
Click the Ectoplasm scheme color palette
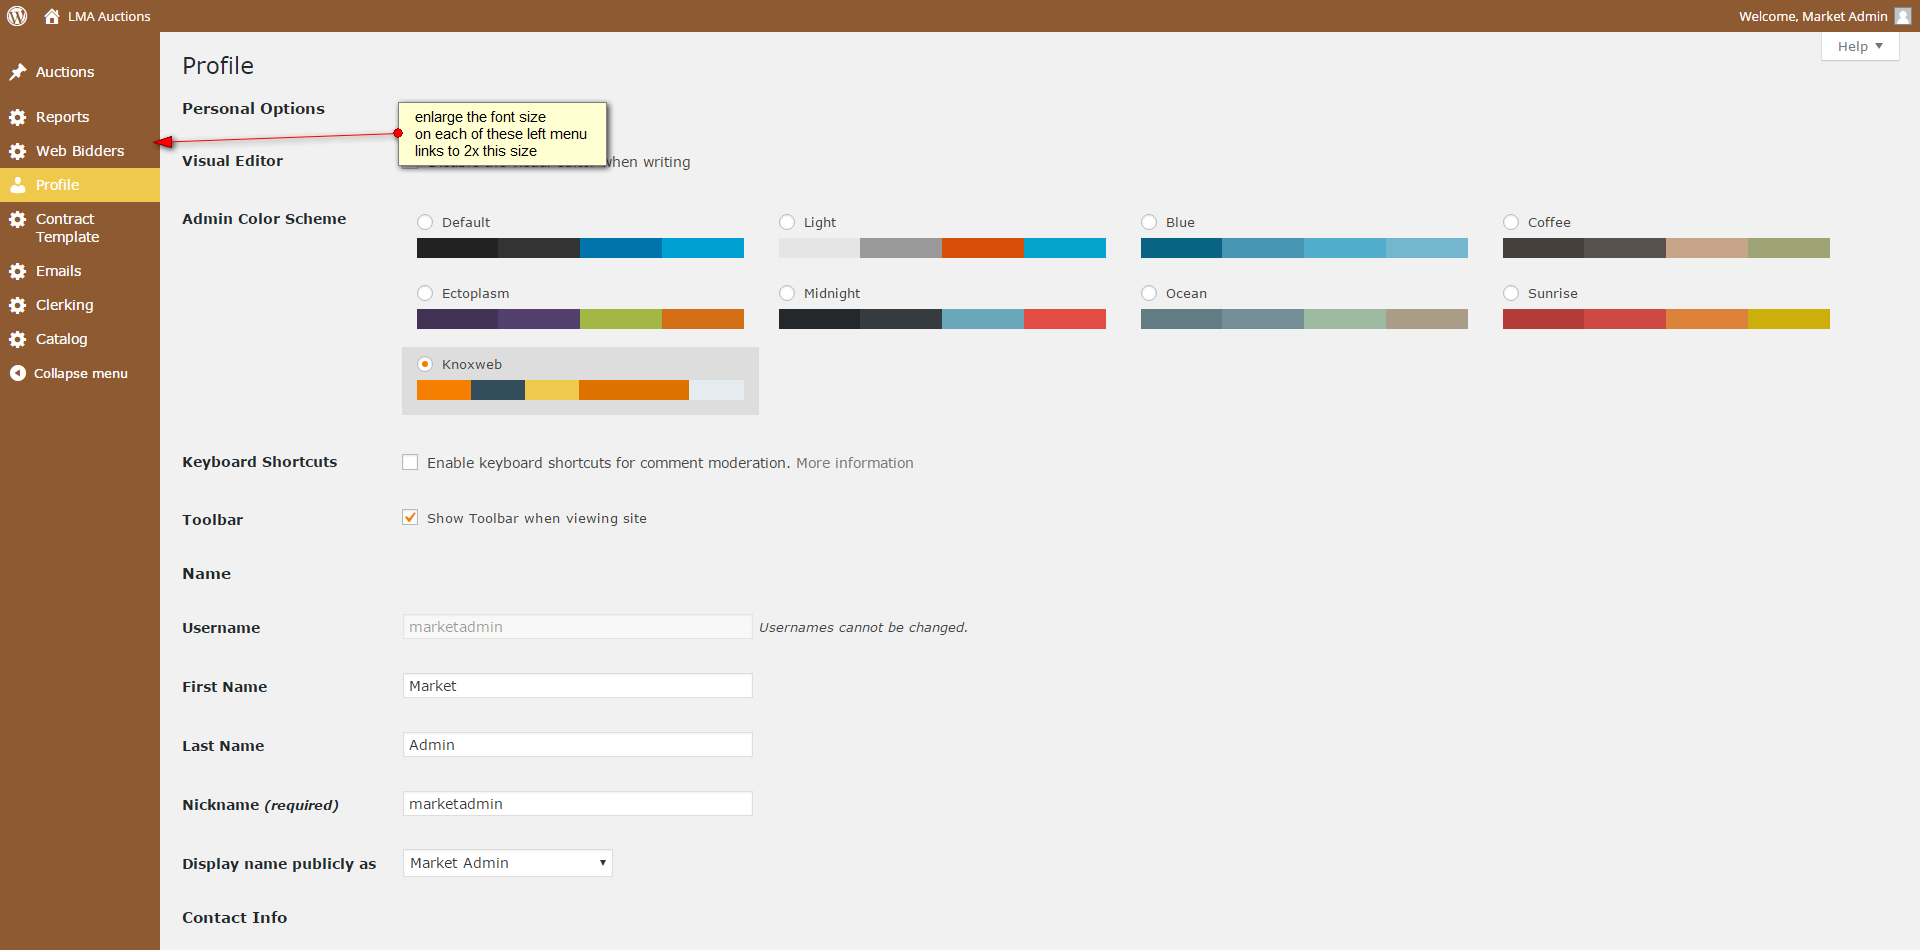click(x=580, y=319)
